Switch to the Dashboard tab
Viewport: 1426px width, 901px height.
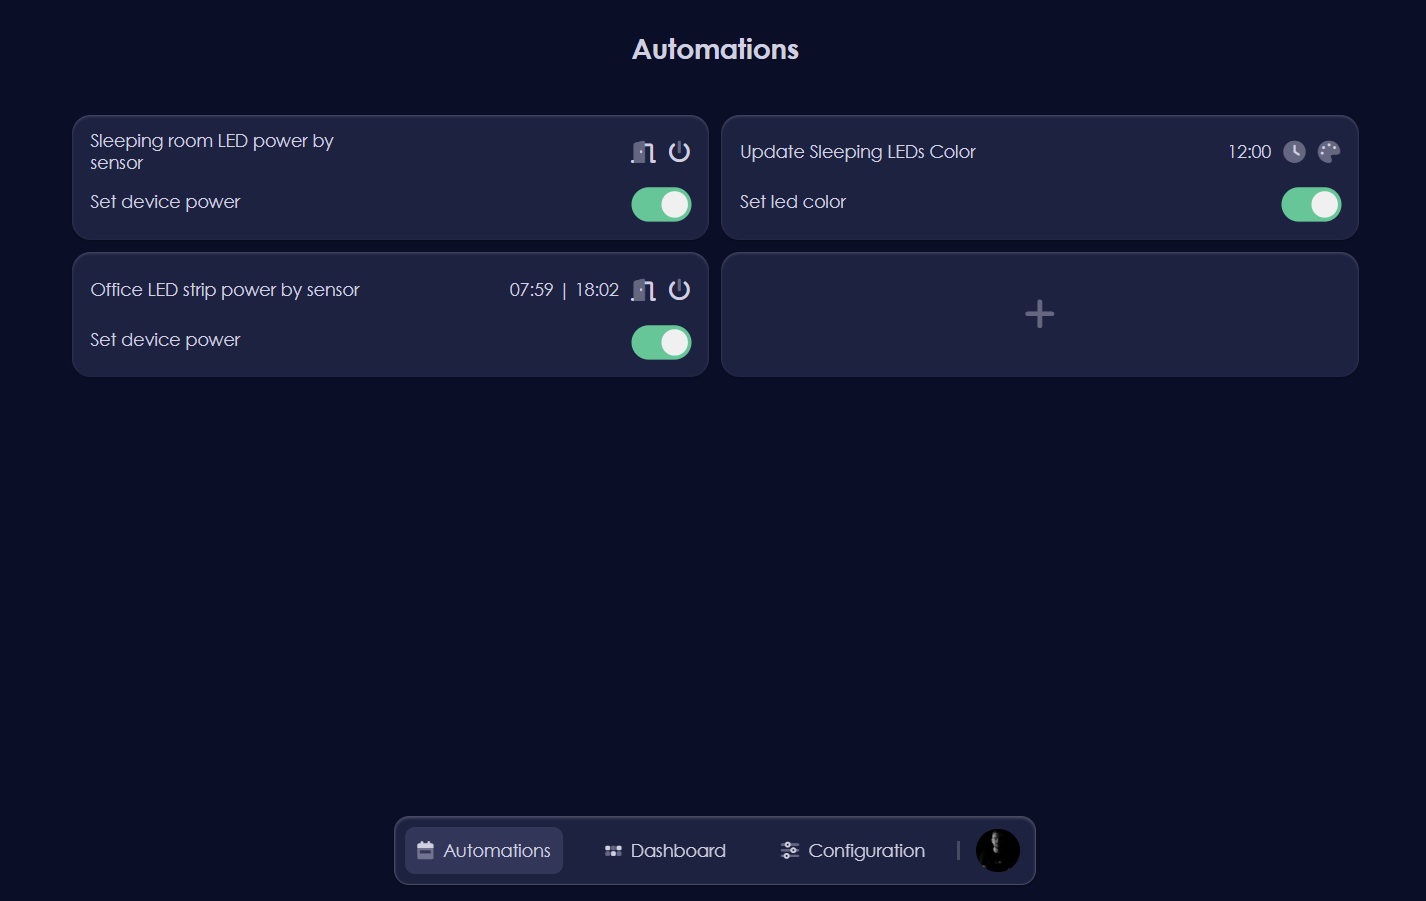665,850
